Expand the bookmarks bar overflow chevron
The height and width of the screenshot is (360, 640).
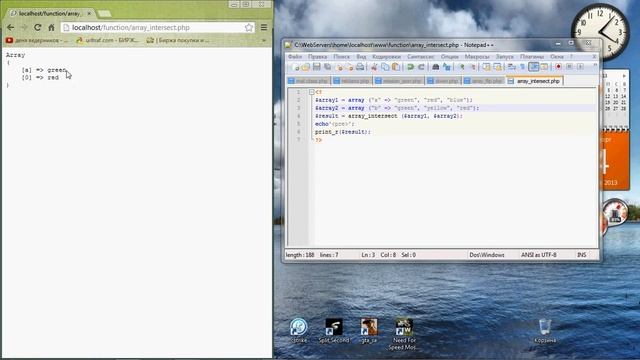click(264, 40)
